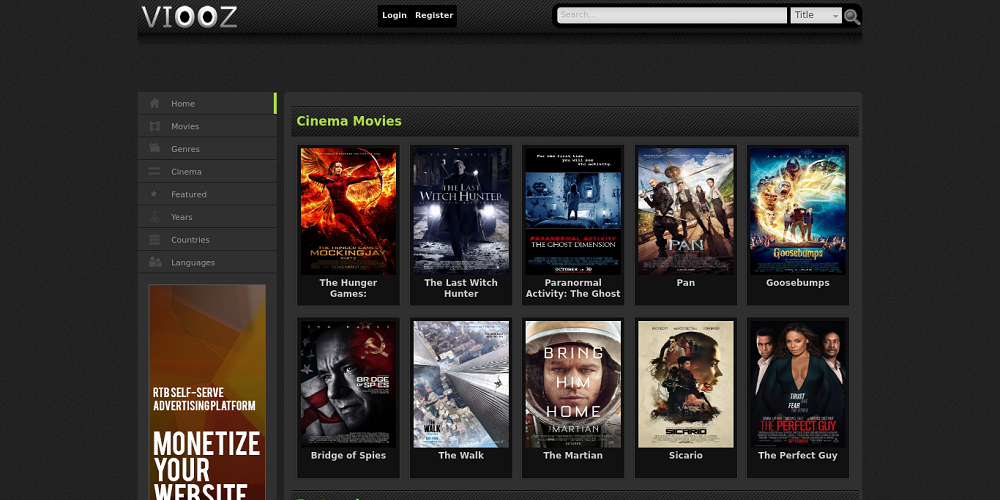This screenshot has height=500, width=1000.
Task: Open the Languages menu item
Action: [x=207, y=262]
